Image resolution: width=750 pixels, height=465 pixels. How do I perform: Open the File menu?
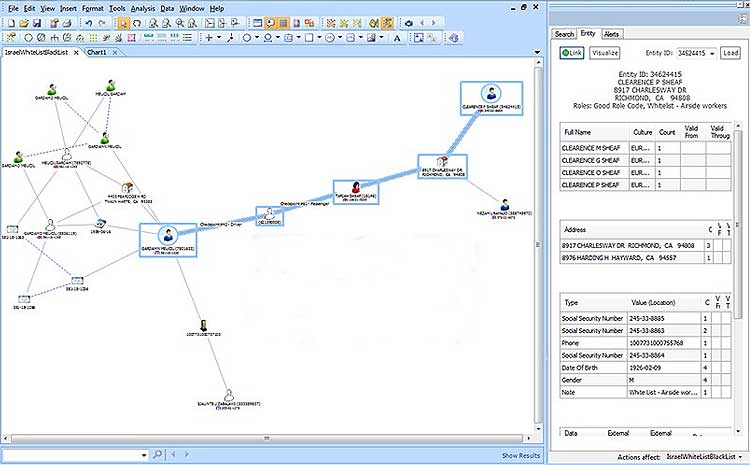pyautogui.click(x=12, y=9)
